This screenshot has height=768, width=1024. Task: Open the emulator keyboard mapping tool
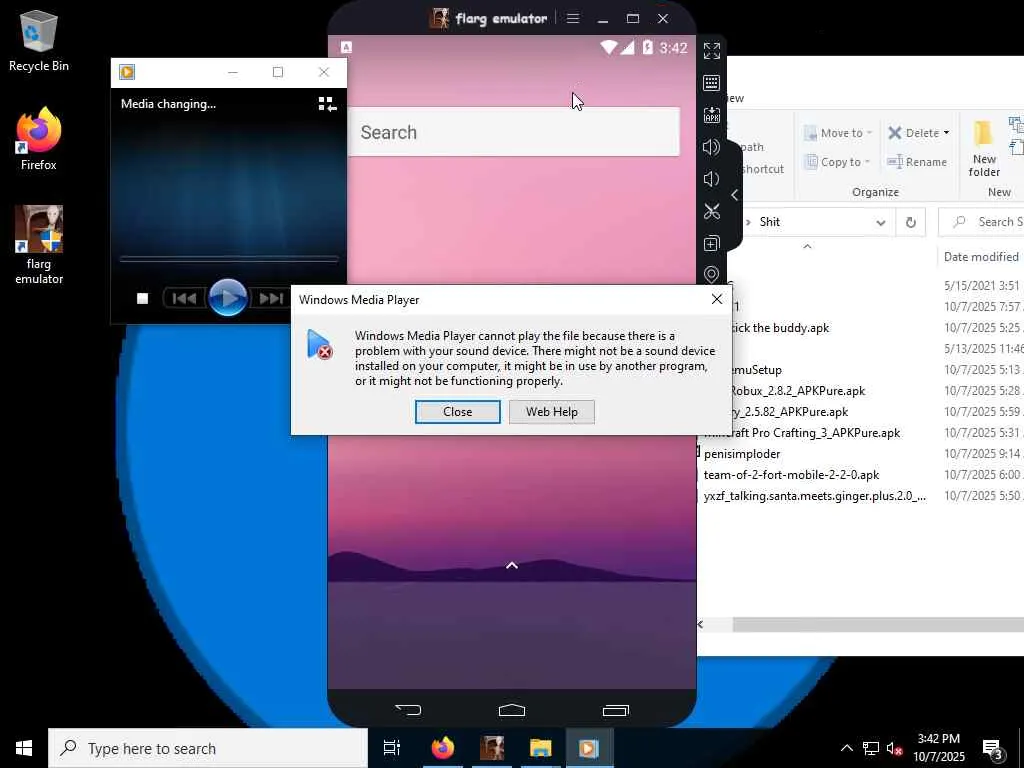pos(711,83)
